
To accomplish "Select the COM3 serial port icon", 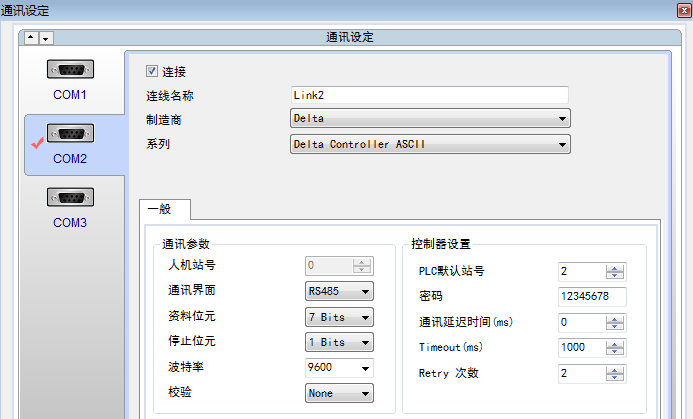I will tap(70, 198).
